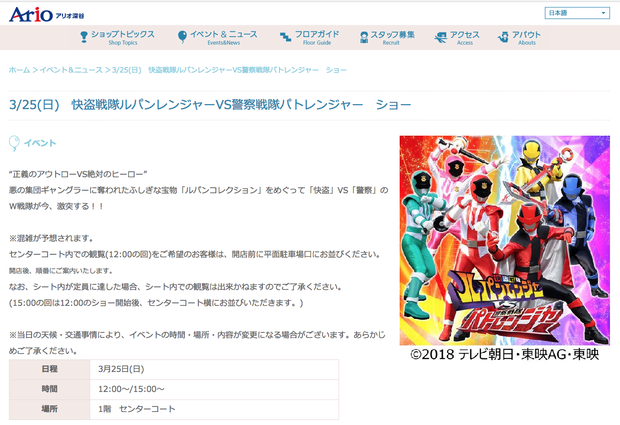The width and height of the screenshot is (620, 425).
Task: Click the Lupinranger VS Patranger poster image
Action: [505, 240]
